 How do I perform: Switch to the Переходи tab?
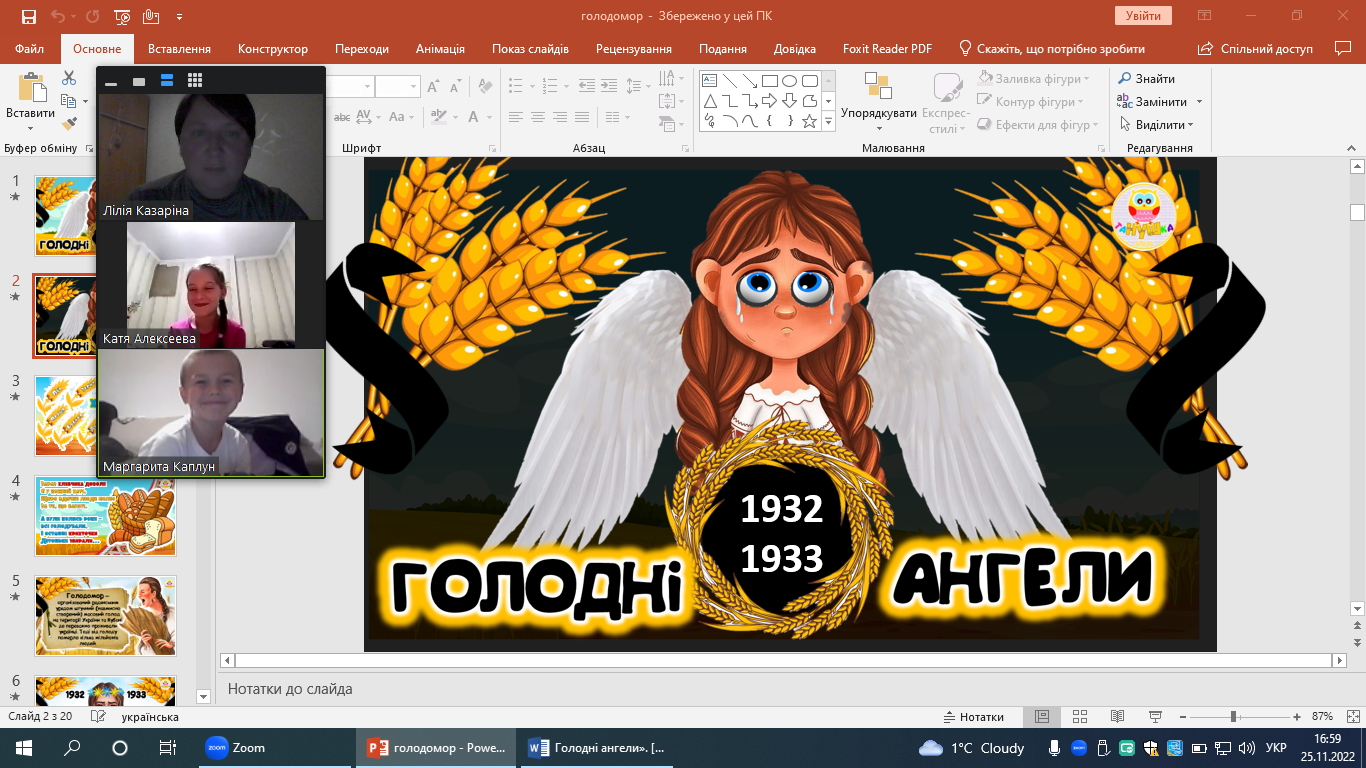[x=362, y=49]
